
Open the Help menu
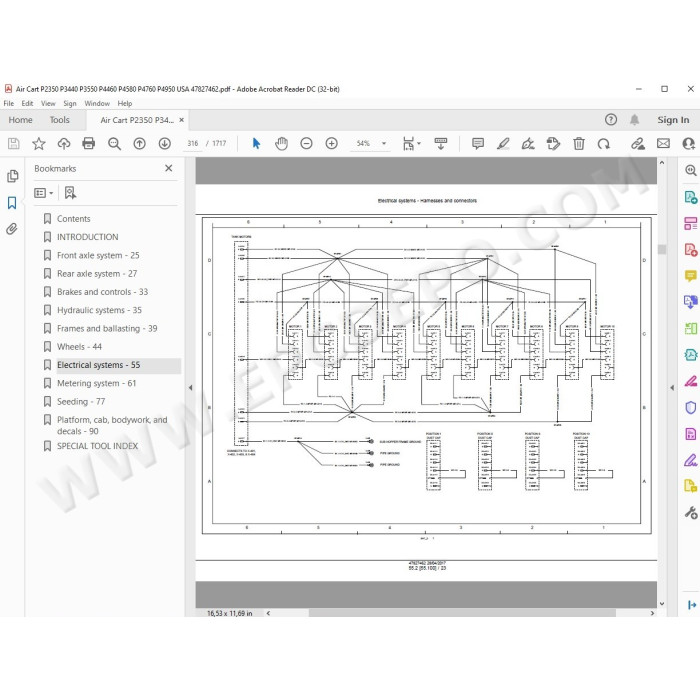[125, 103]
